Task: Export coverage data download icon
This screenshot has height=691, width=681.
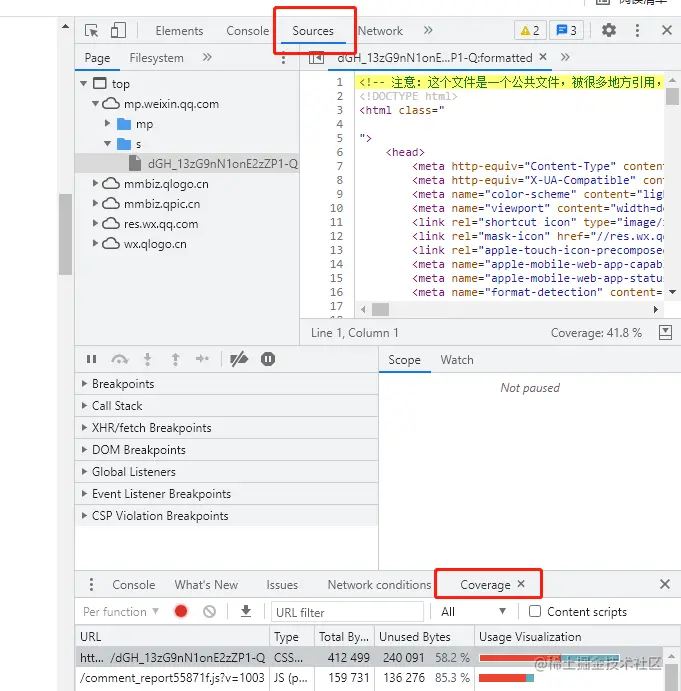Action: [246, 611]
